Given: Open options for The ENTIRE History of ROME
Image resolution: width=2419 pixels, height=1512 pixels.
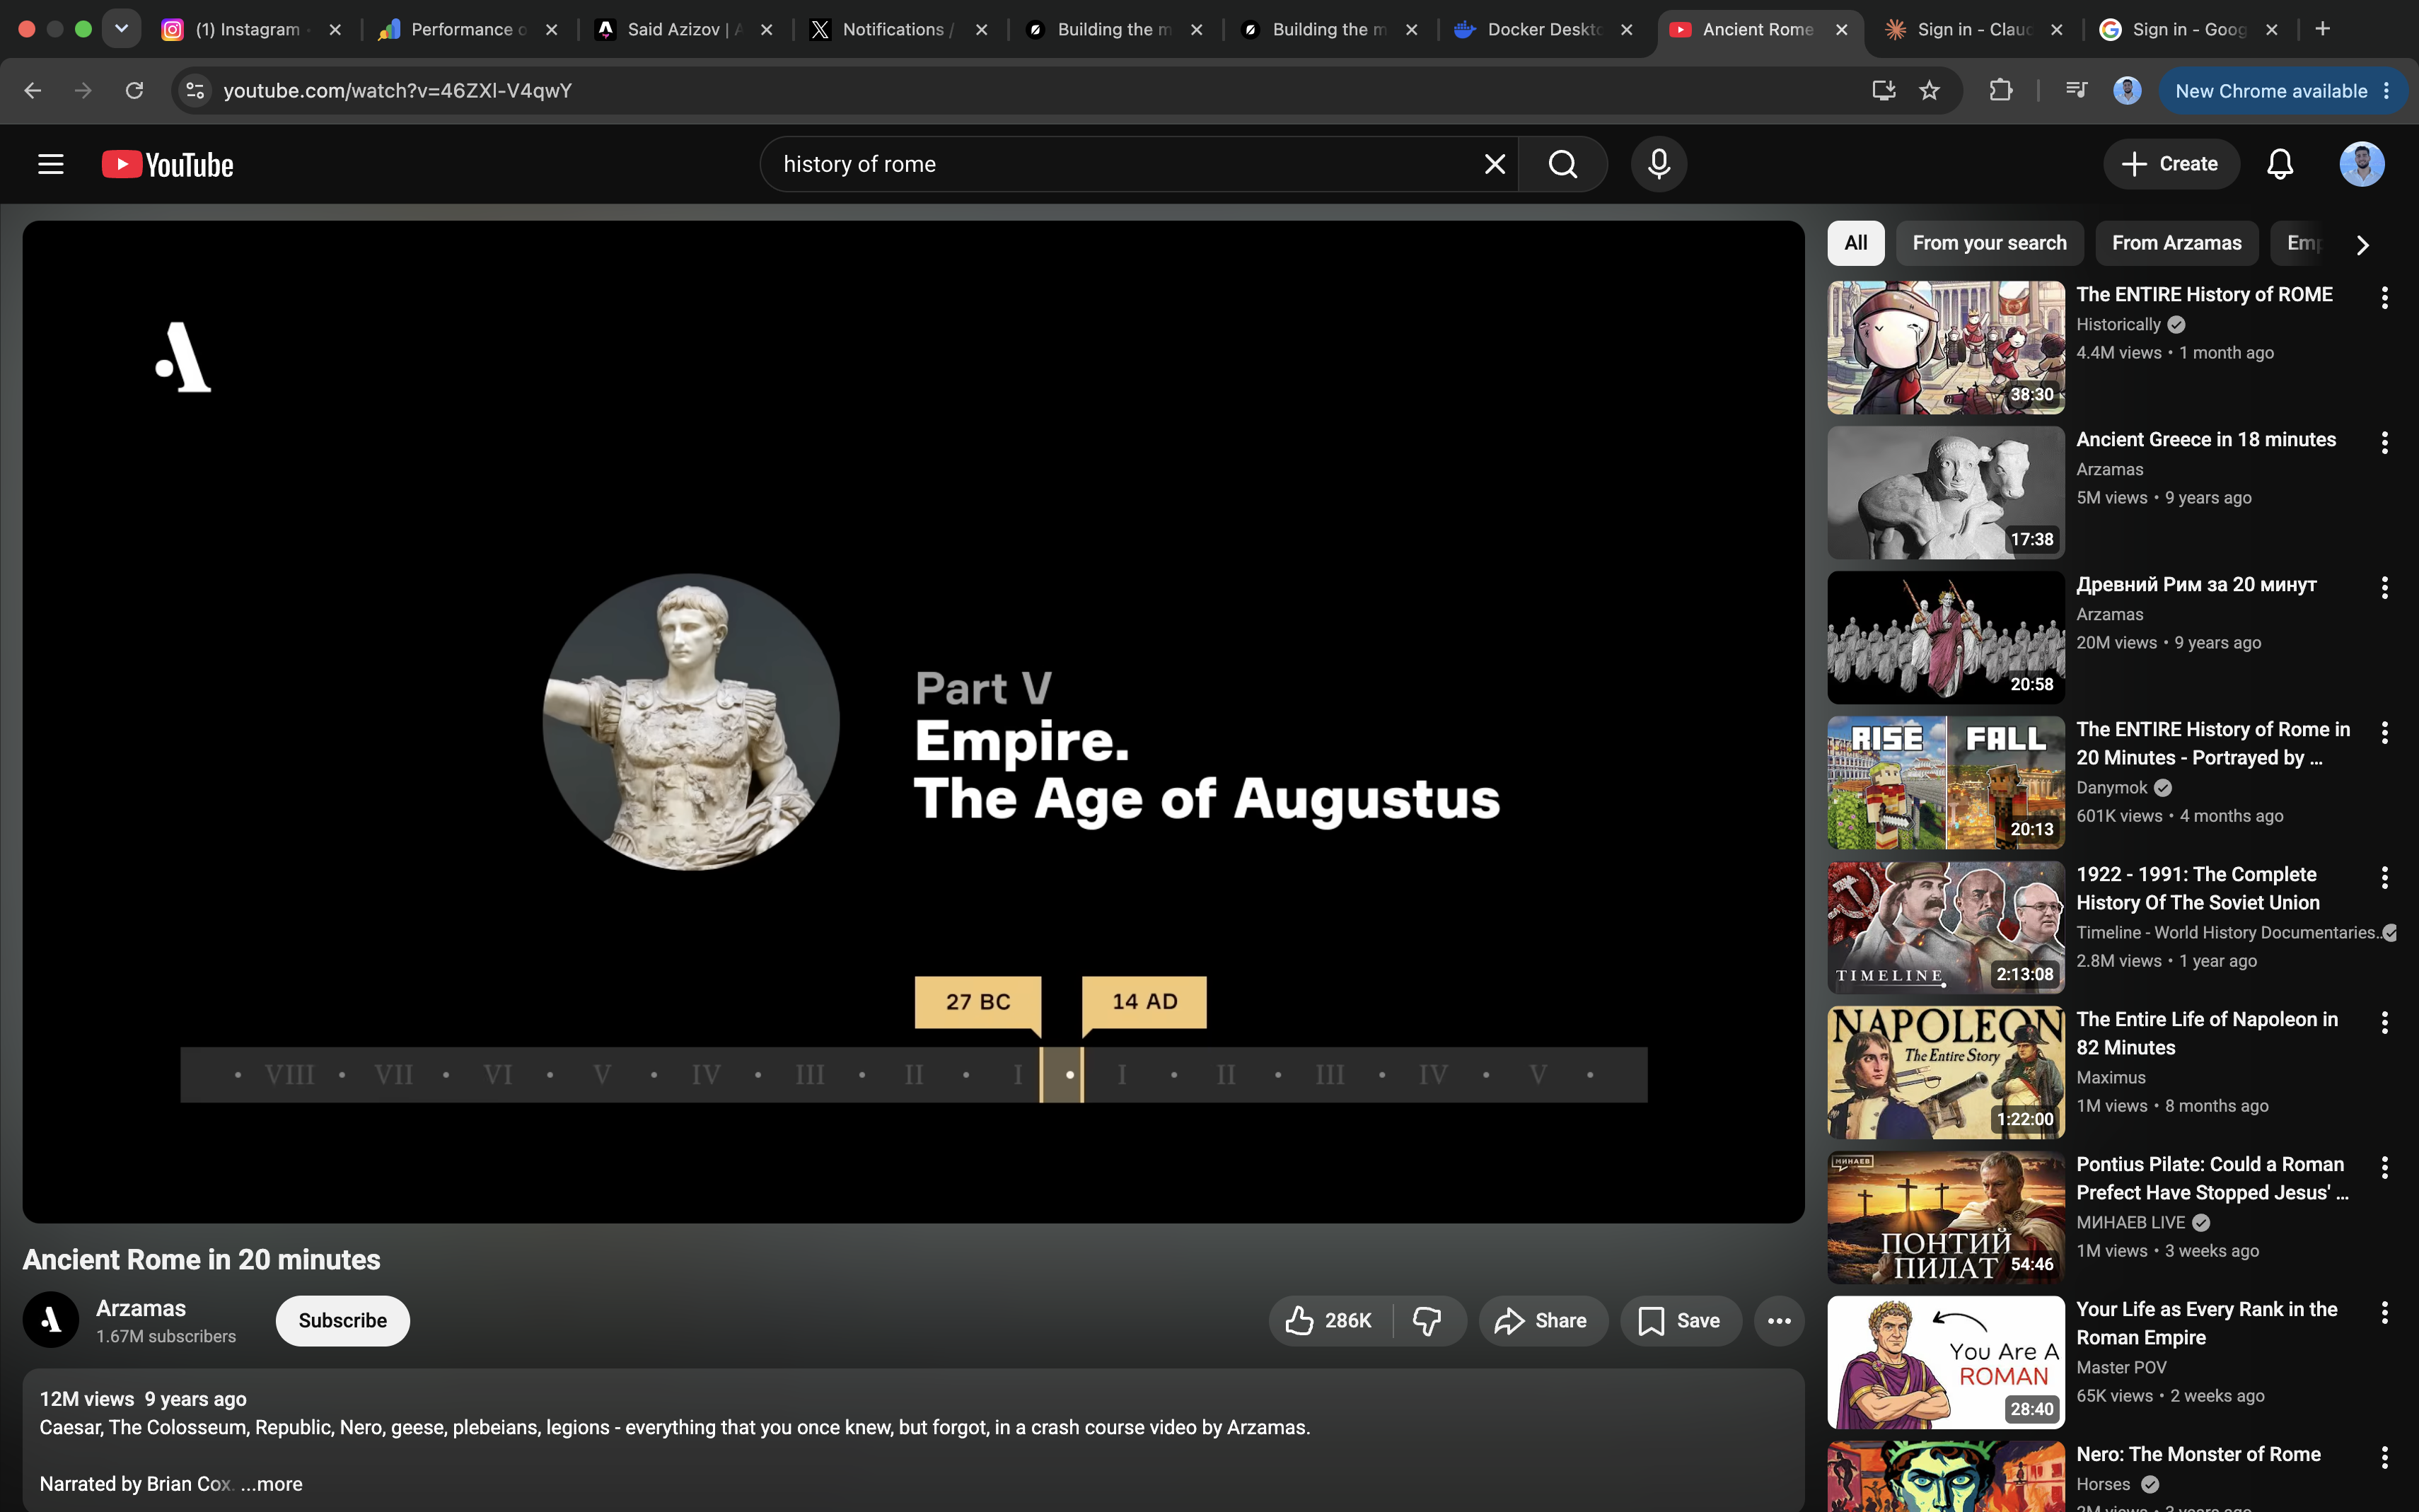Looking at the screenshot, I should pyautogui.click(x=2384, y=297).
